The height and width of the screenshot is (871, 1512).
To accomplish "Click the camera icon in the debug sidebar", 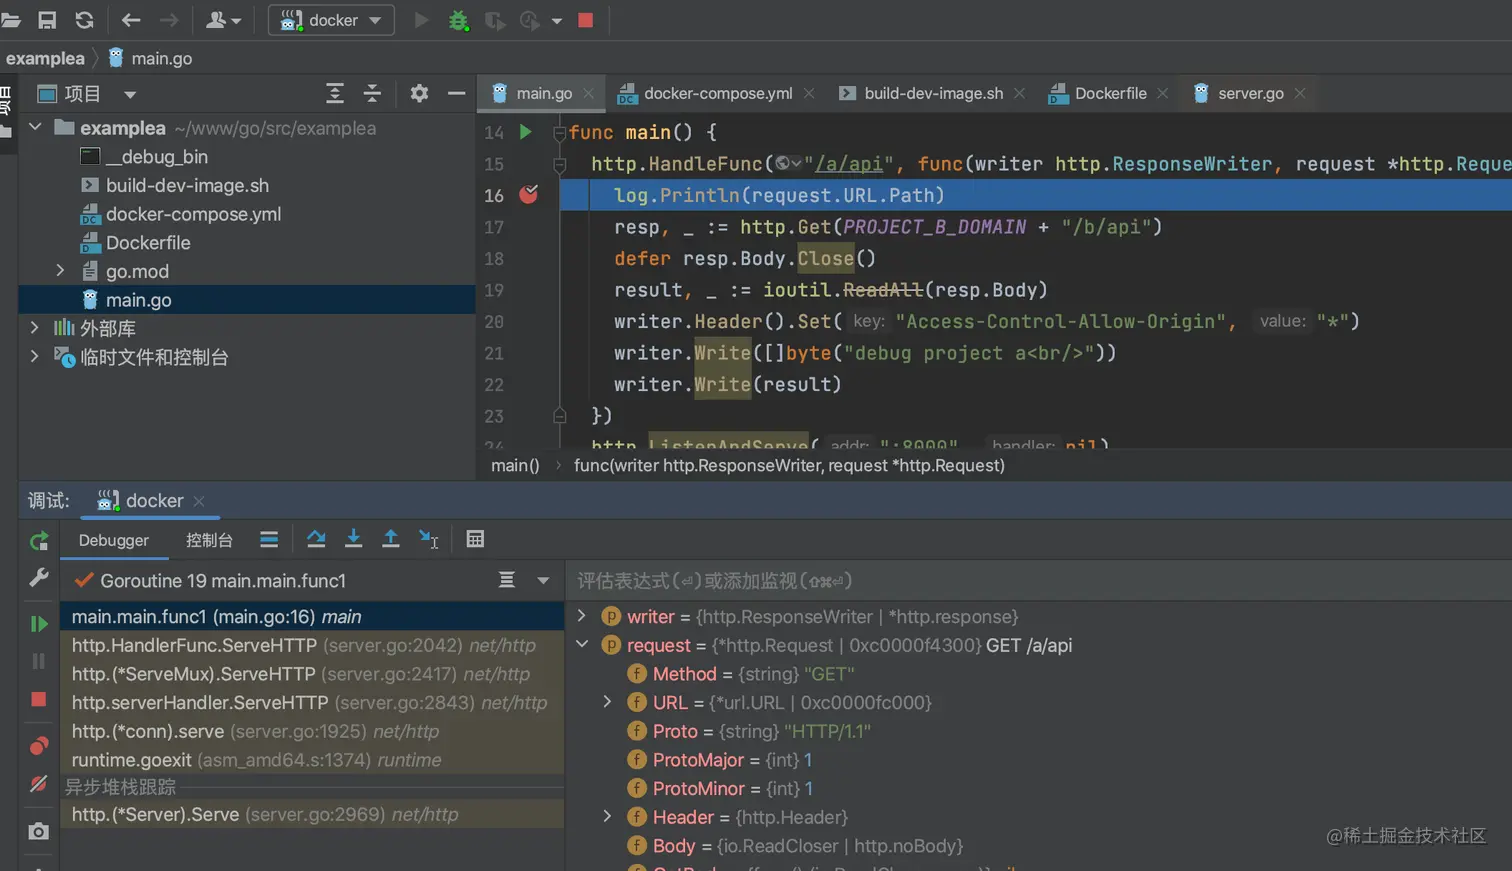I will click(39, 831).
